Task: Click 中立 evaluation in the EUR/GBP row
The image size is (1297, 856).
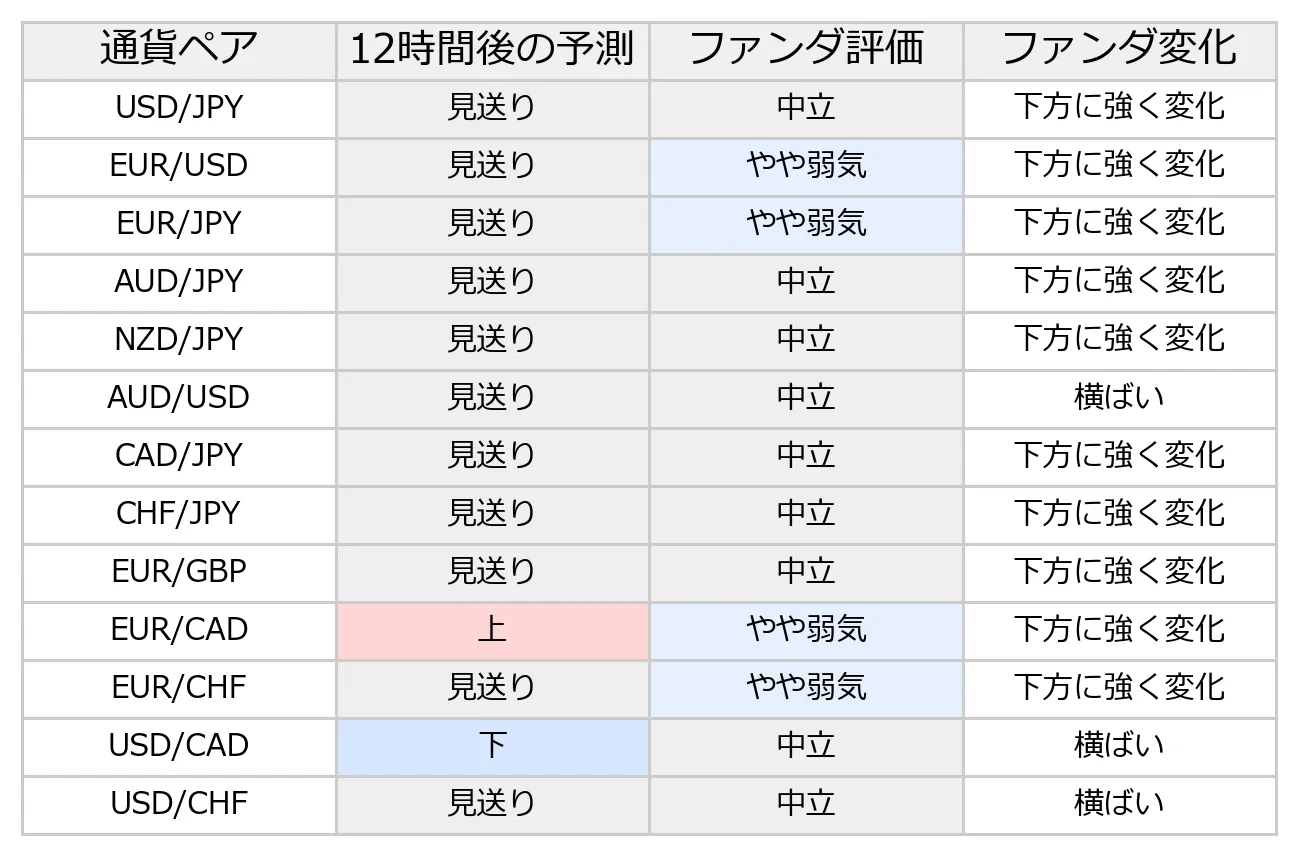Action: [806, 572]
